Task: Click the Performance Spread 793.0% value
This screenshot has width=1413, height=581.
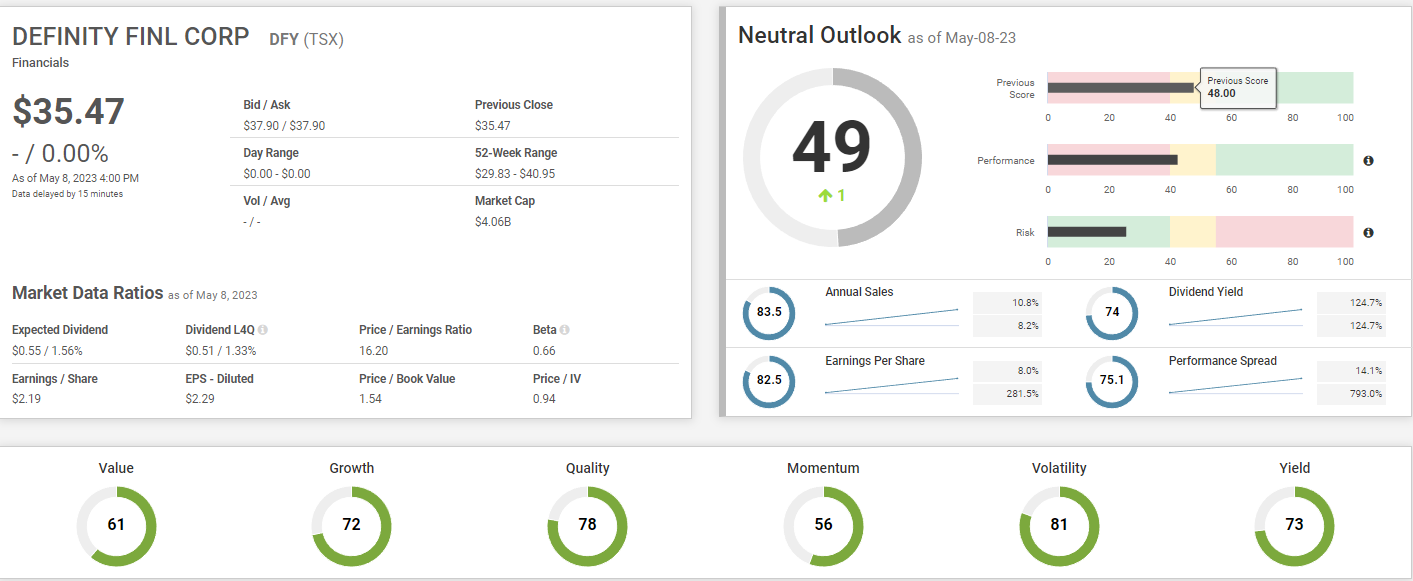Action: [x=1366, y=394]
